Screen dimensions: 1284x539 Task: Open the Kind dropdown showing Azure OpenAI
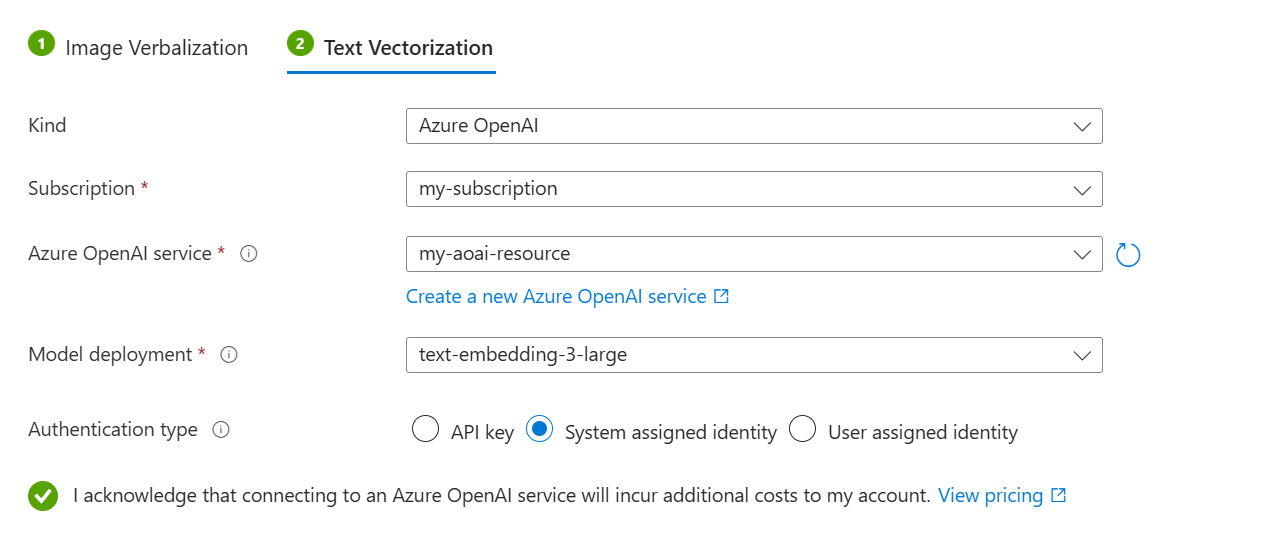tap(753, 126)
